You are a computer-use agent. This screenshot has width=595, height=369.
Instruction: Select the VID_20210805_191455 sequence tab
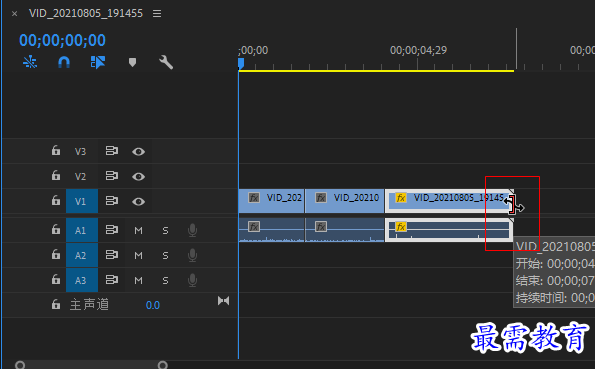tap(86, 13)
